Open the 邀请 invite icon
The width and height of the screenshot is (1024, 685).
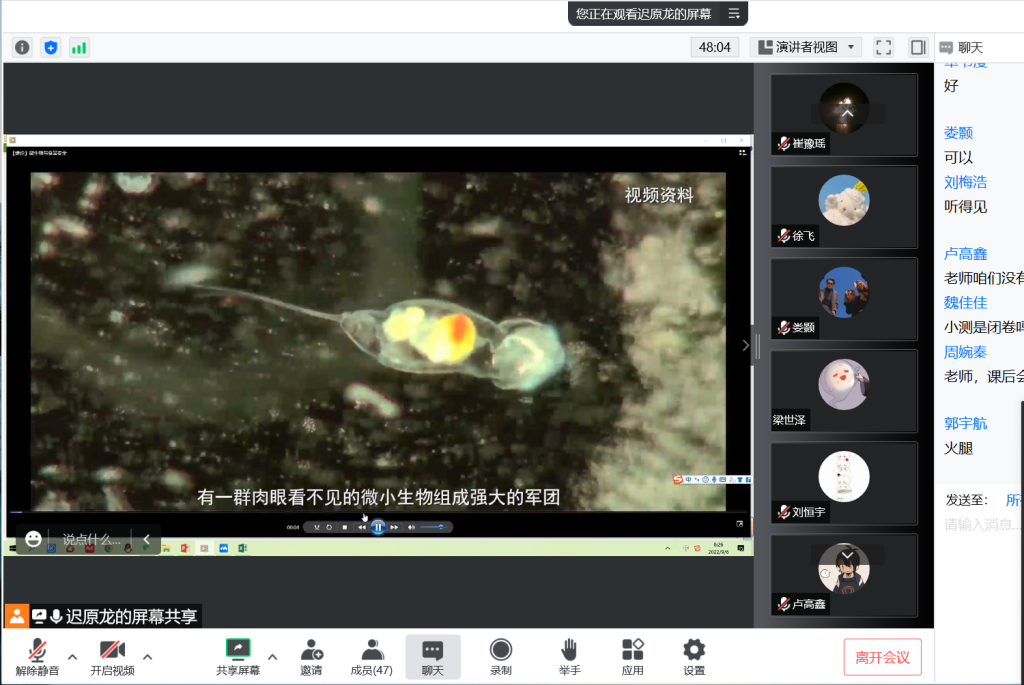pos(311,657)
